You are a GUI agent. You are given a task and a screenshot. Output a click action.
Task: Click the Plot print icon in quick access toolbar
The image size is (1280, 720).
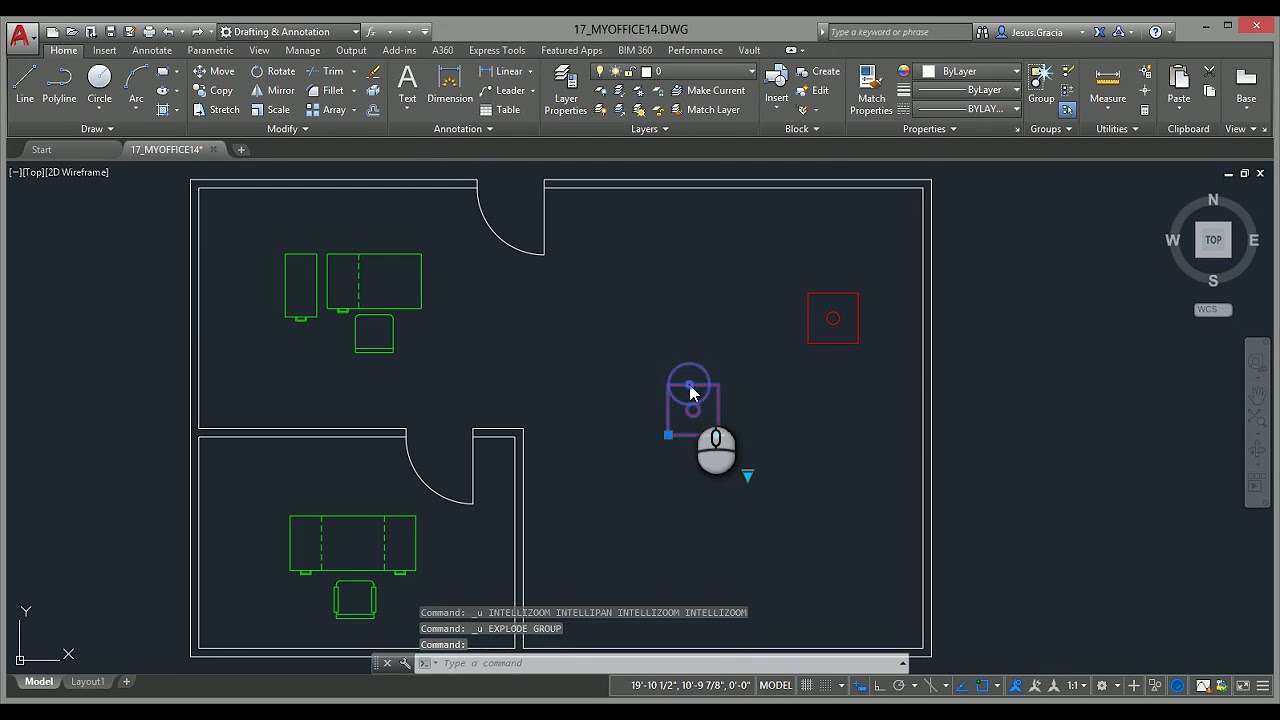148,32
